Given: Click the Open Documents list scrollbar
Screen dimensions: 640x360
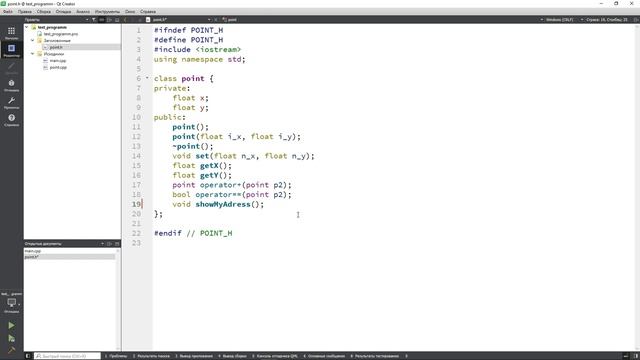Looking at the screenshot, I should (x=118, y=299).
